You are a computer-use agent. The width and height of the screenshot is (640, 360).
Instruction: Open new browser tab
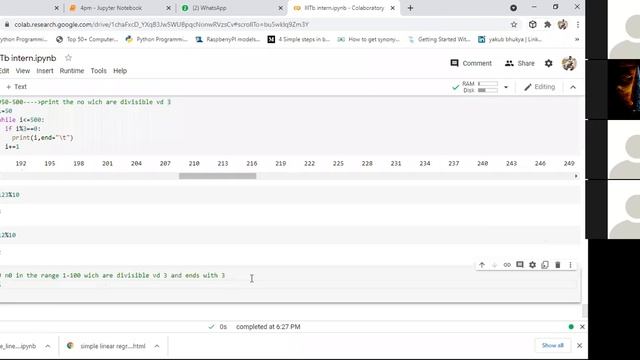point(410,8)
